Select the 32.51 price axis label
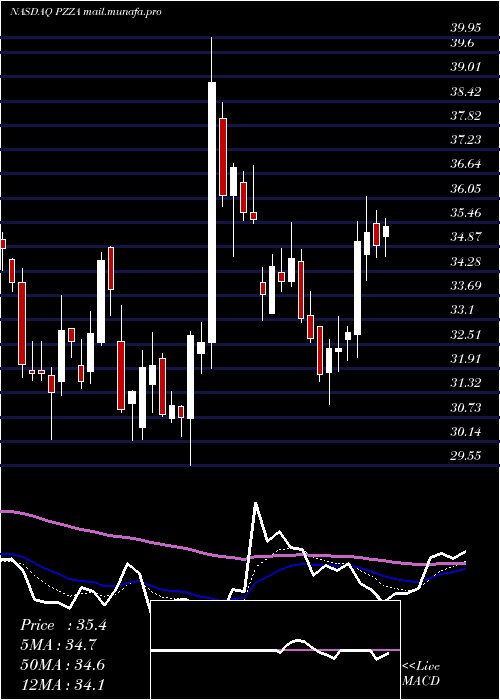Screen dimensions: 500x700 (466, 334)
